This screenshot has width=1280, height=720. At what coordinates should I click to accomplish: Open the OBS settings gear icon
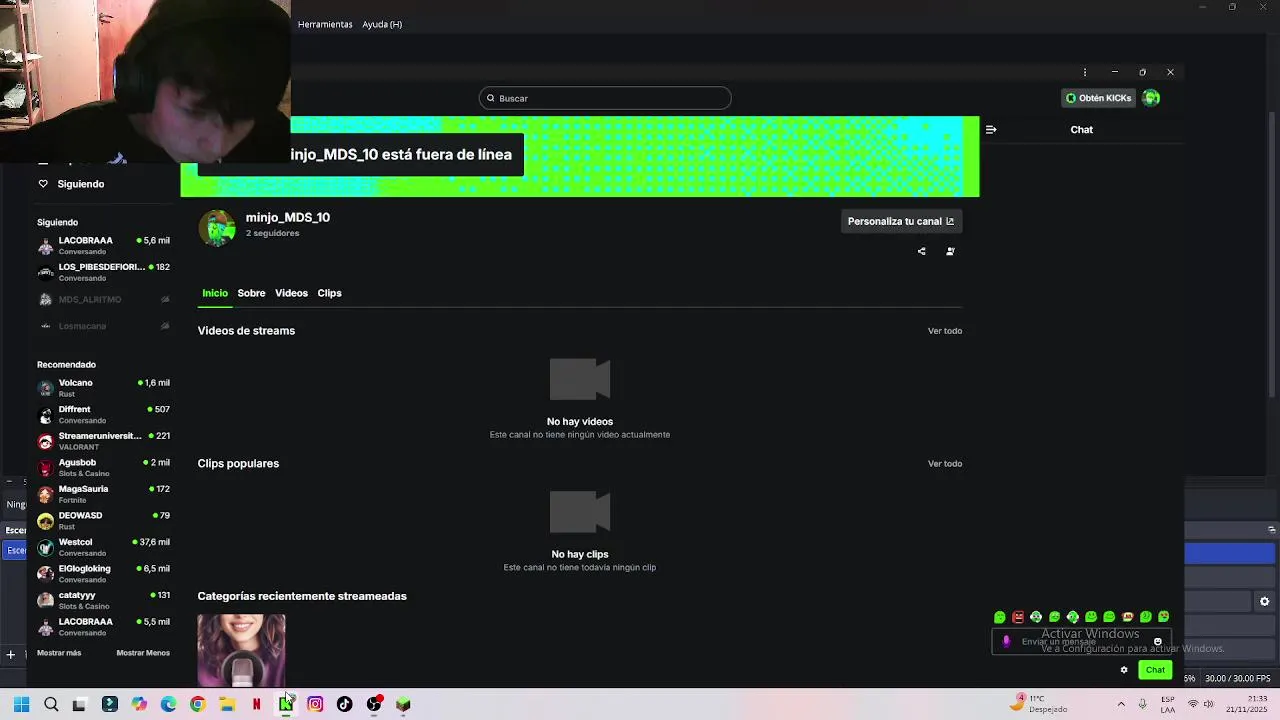(1265, 601)
